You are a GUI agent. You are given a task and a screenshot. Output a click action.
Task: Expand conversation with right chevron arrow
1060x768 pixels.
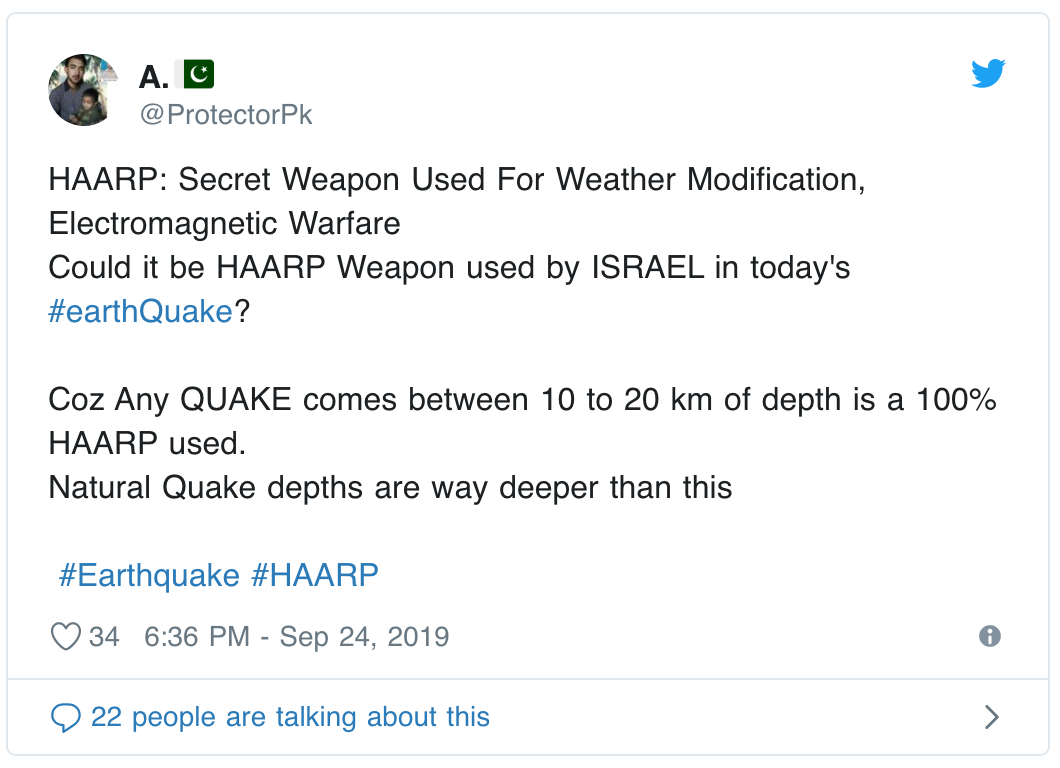click(x=991, y=717)
